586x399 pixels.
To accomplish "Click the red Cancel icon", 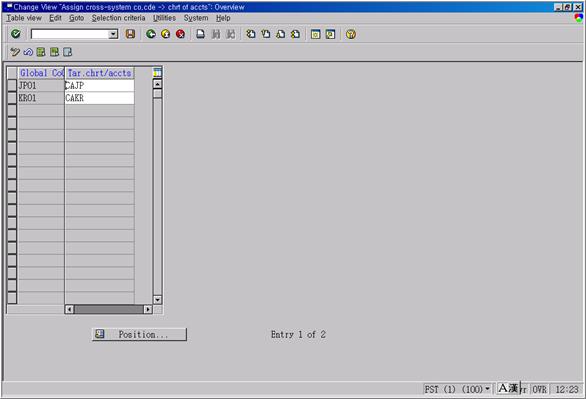I will pos(181,34).
